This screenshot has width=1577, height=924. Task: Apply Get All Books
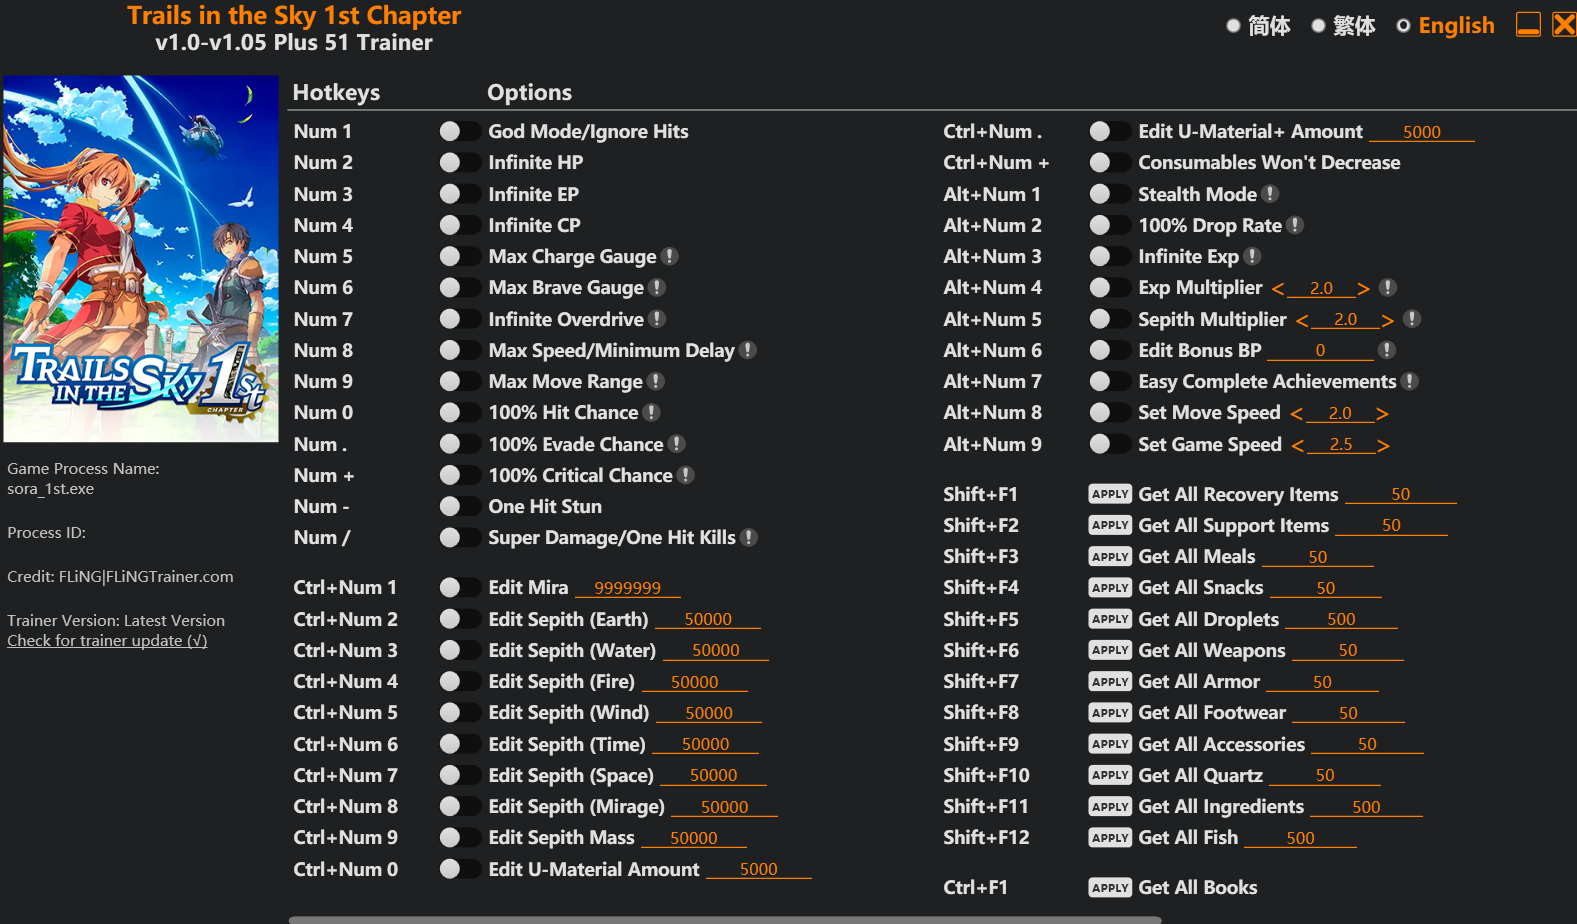point(1110,887)
